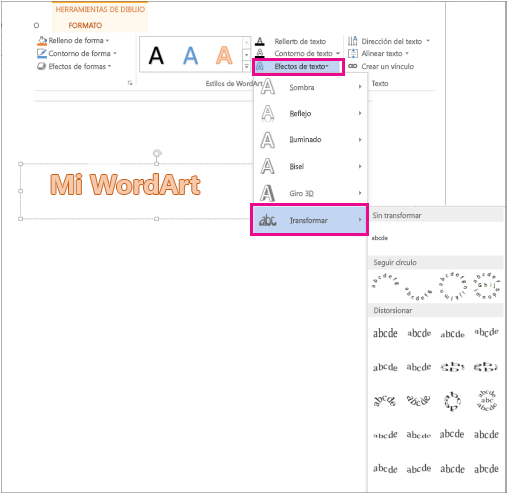Open the Efectos de formas dropdown arrow
The image size is (507, 493).
[109, 66]
